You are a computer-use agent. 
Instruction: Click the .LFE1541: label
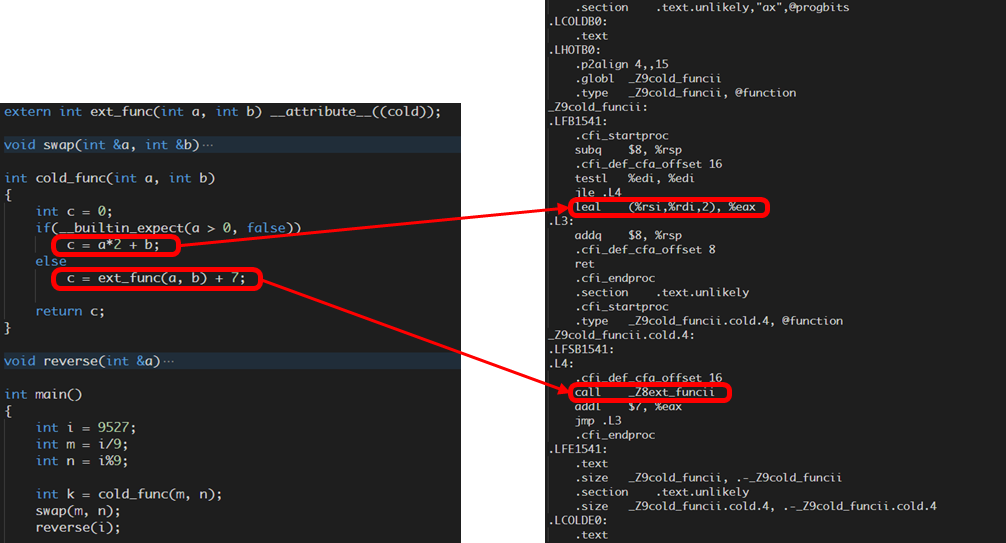pos(578,449)
